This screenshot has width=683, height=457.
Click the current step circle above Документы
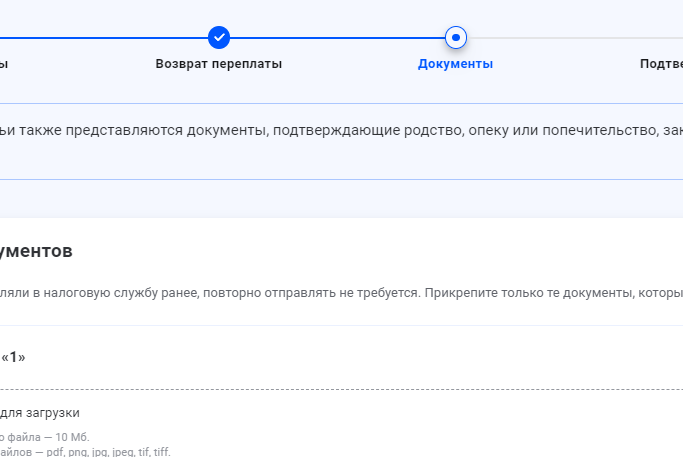pyautogui.click(x=456, y=38)
